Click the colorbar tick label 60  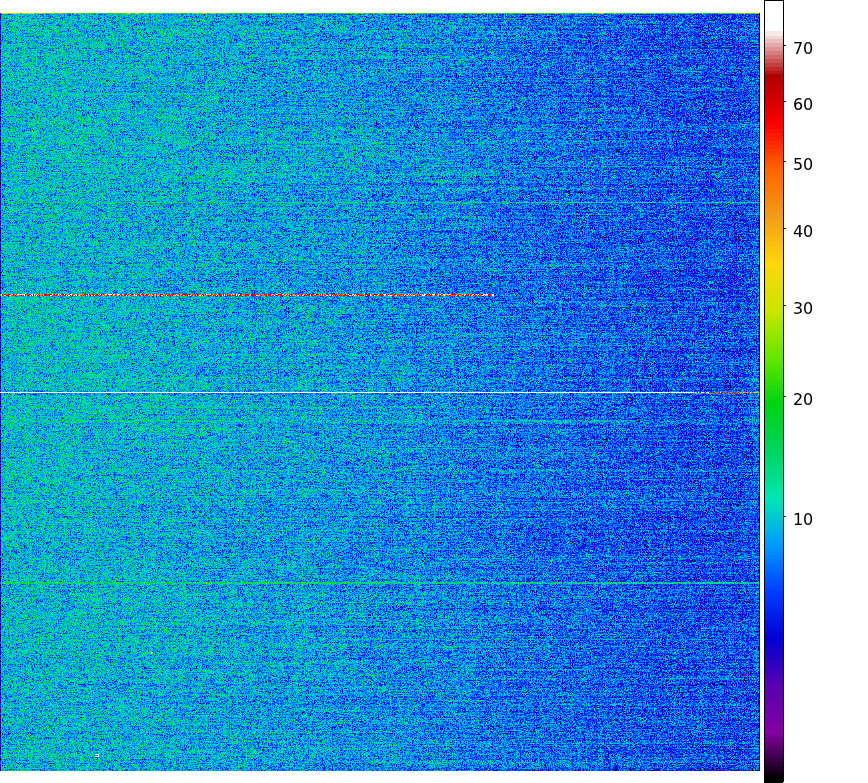[x=803, y=104]
